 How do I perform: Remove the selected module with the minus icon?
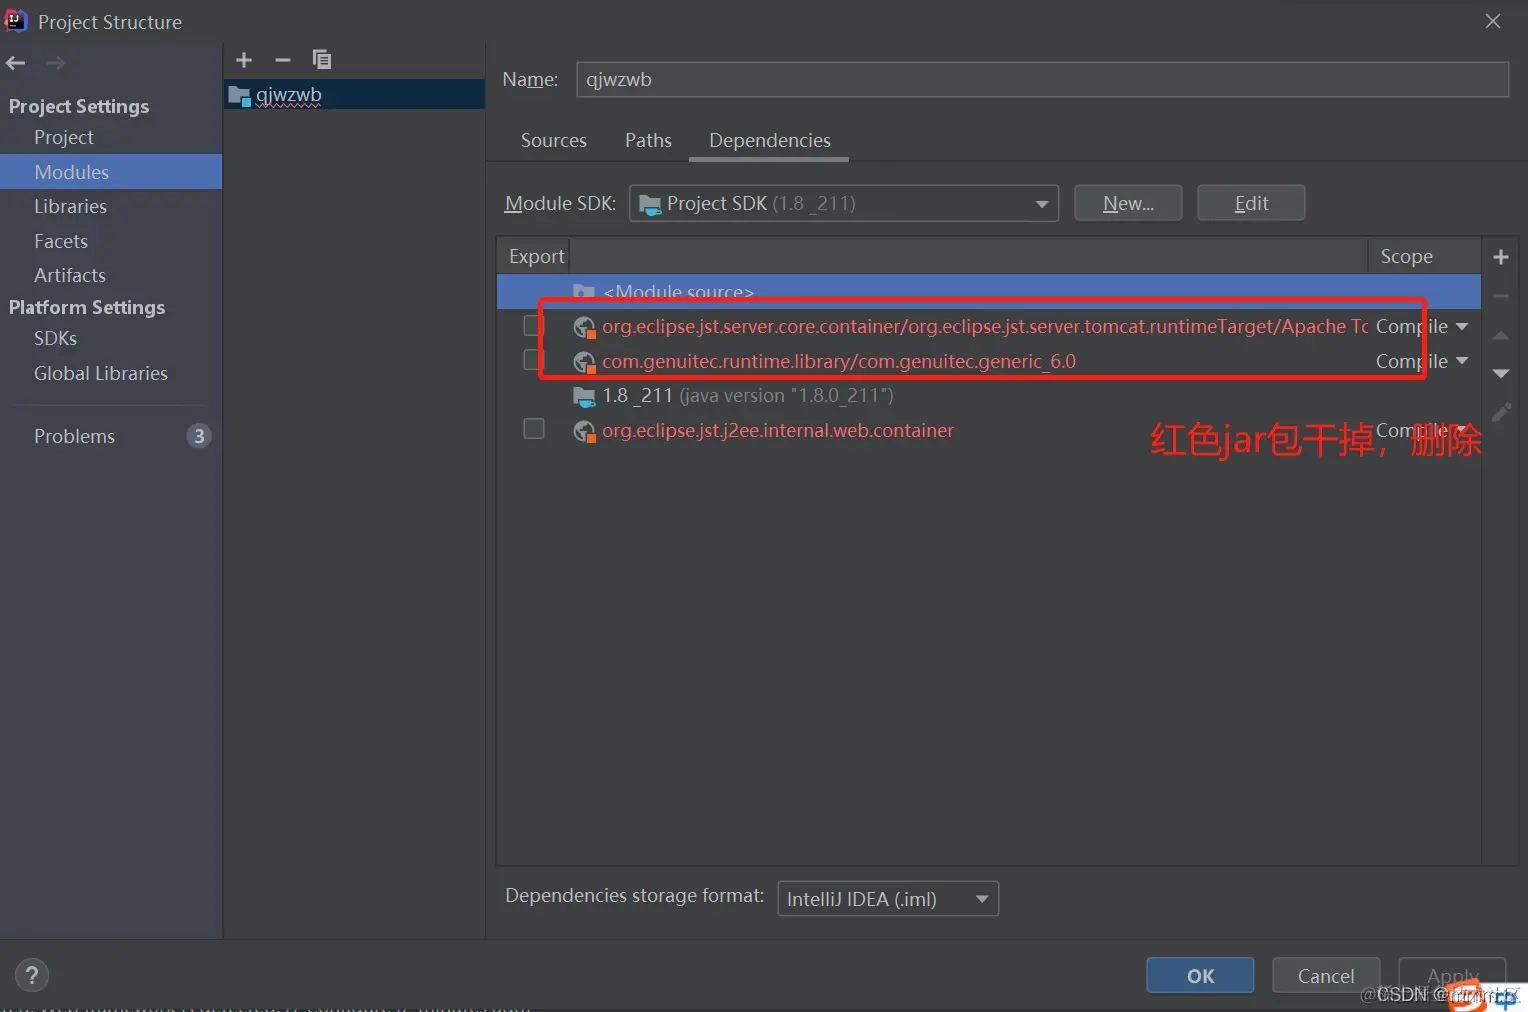tap(283, 60)
